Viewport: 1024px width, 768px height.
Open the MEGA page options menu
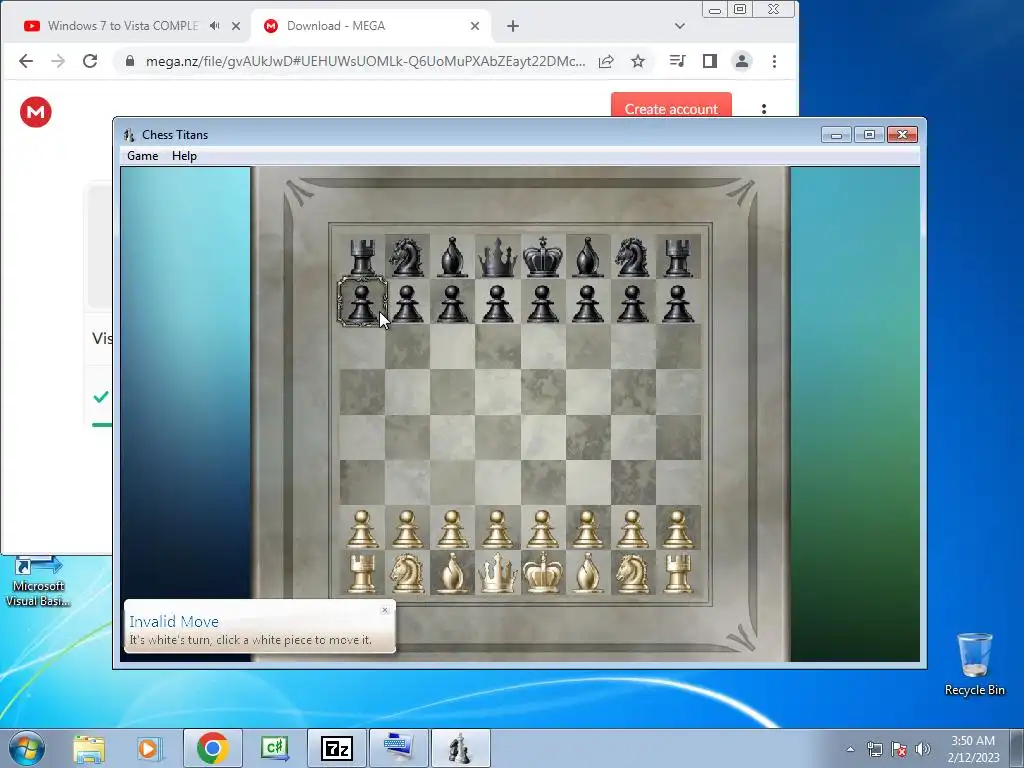(x=763, y=108)
